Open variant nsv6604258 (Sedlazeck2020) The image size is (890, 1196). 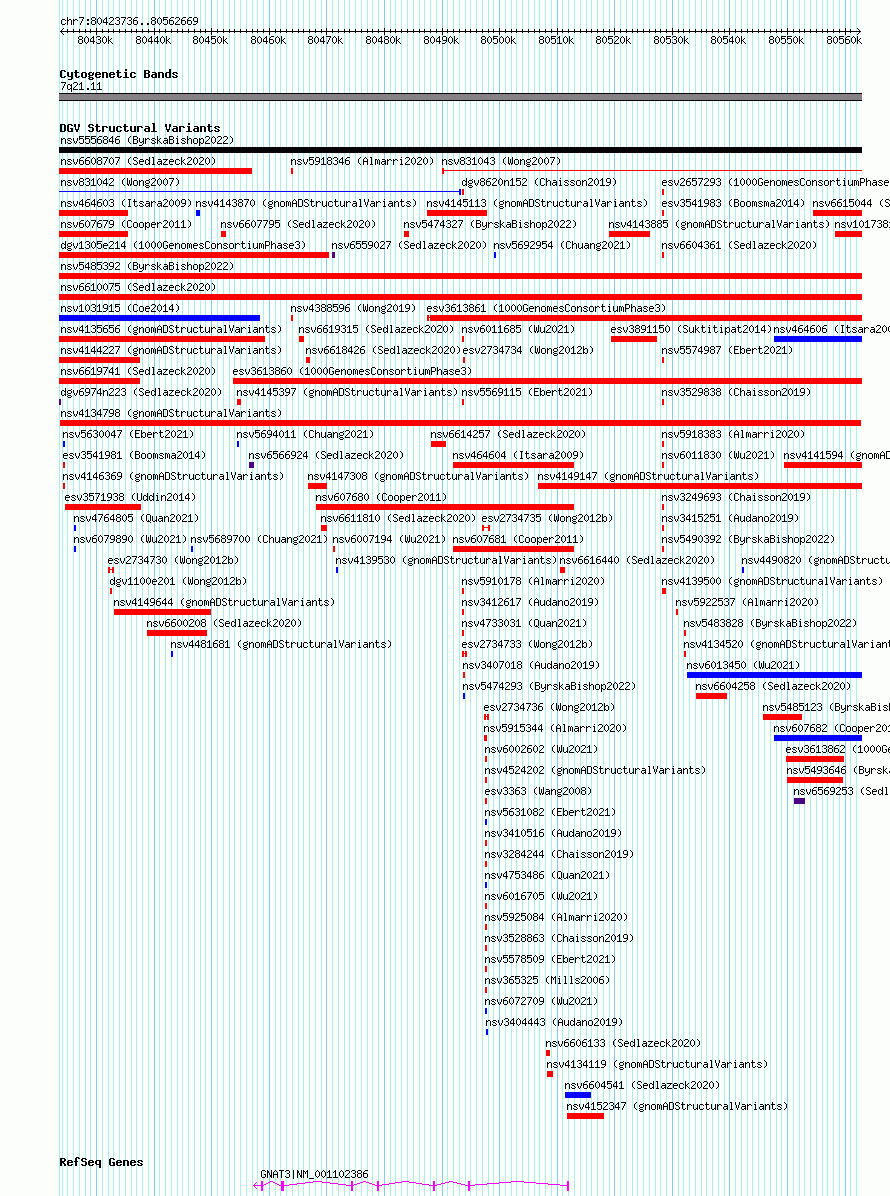[x=773, y=686]
